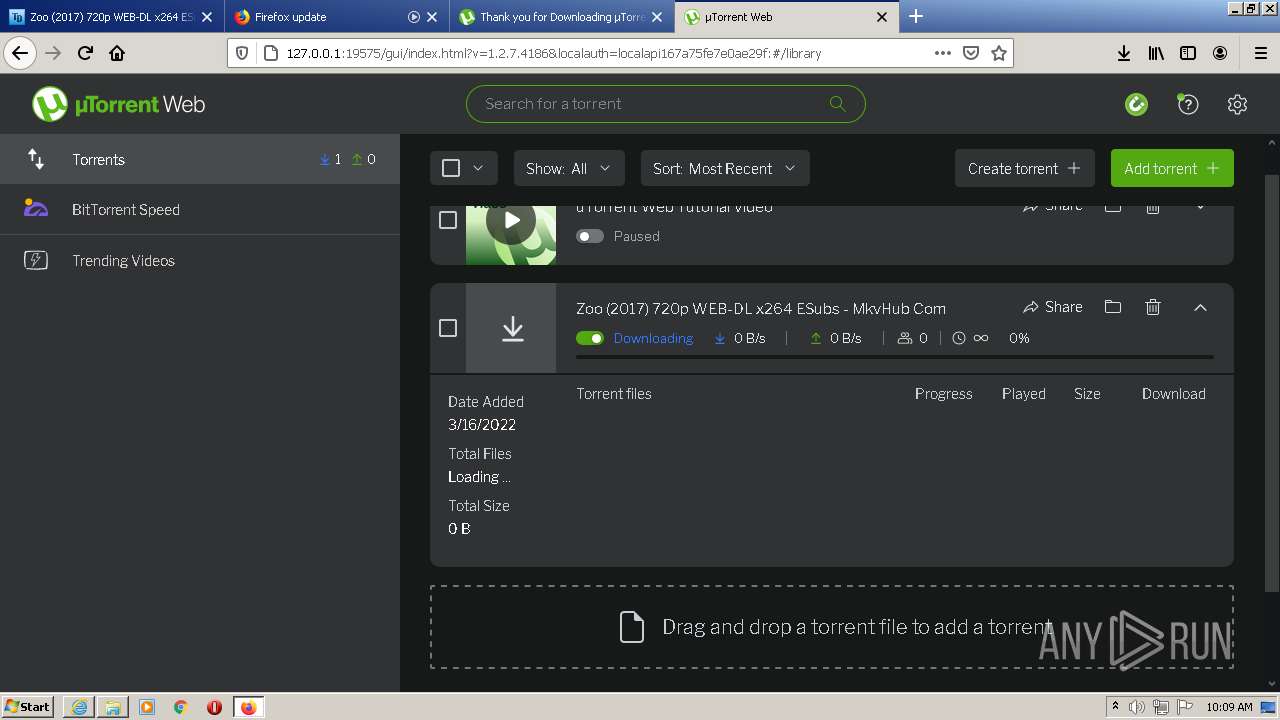Viewport: 1280px width, 720px height.
Task: Open the help question mark icon
Action: pos(1187,104)
